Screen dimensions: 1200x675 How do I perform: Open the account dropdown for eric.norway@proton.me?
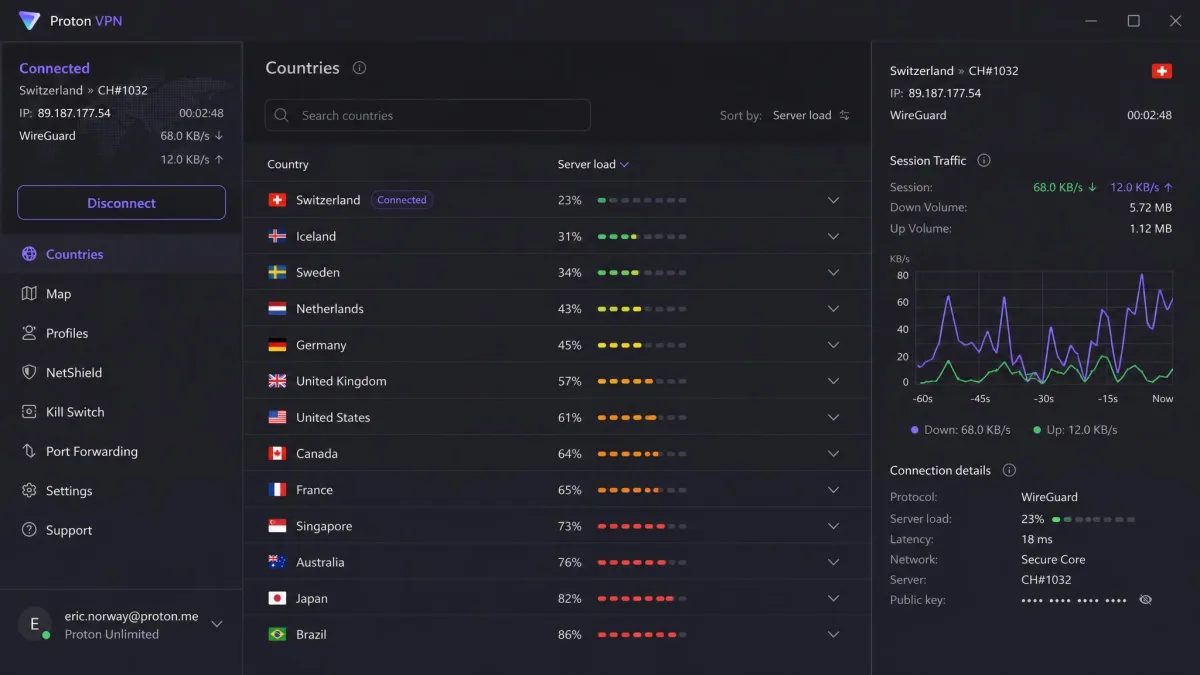tap(217, 624)
